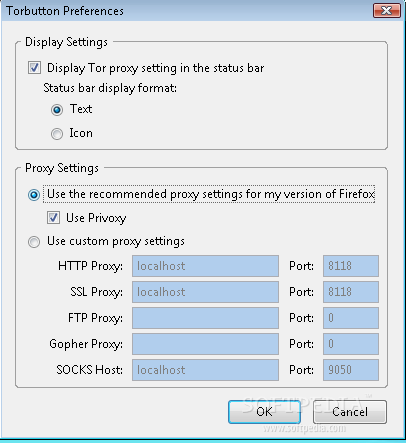406x443 pixels.
Task: Confirm preferences with OK button
Action: (x=264, y=412)
